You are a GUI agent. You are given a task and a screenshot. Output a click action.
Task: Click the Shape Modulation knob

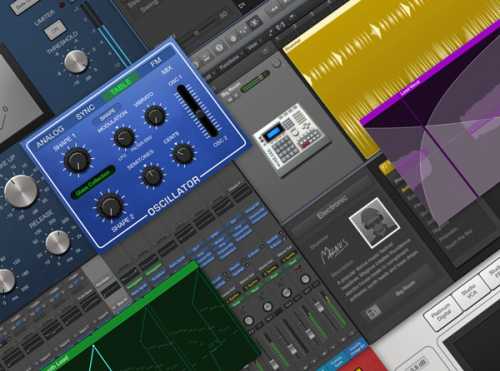click(124, 138)
